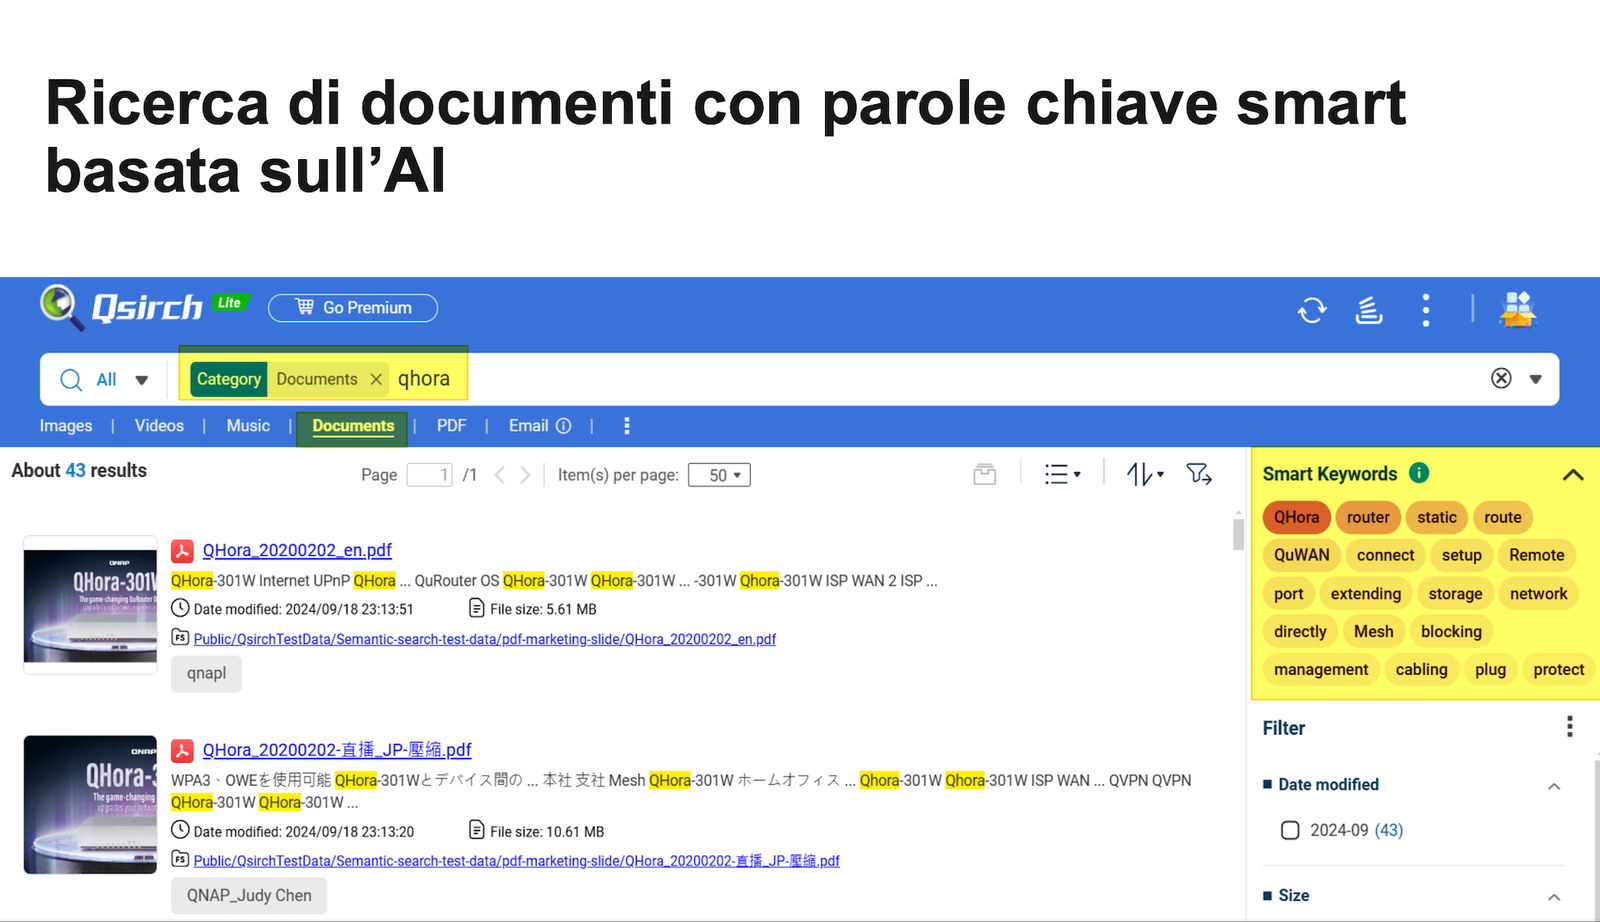This screenshot has height=922, width=1600.
Task: Click file size icon beside 5.61 MB
Action: tap(477, 608)
